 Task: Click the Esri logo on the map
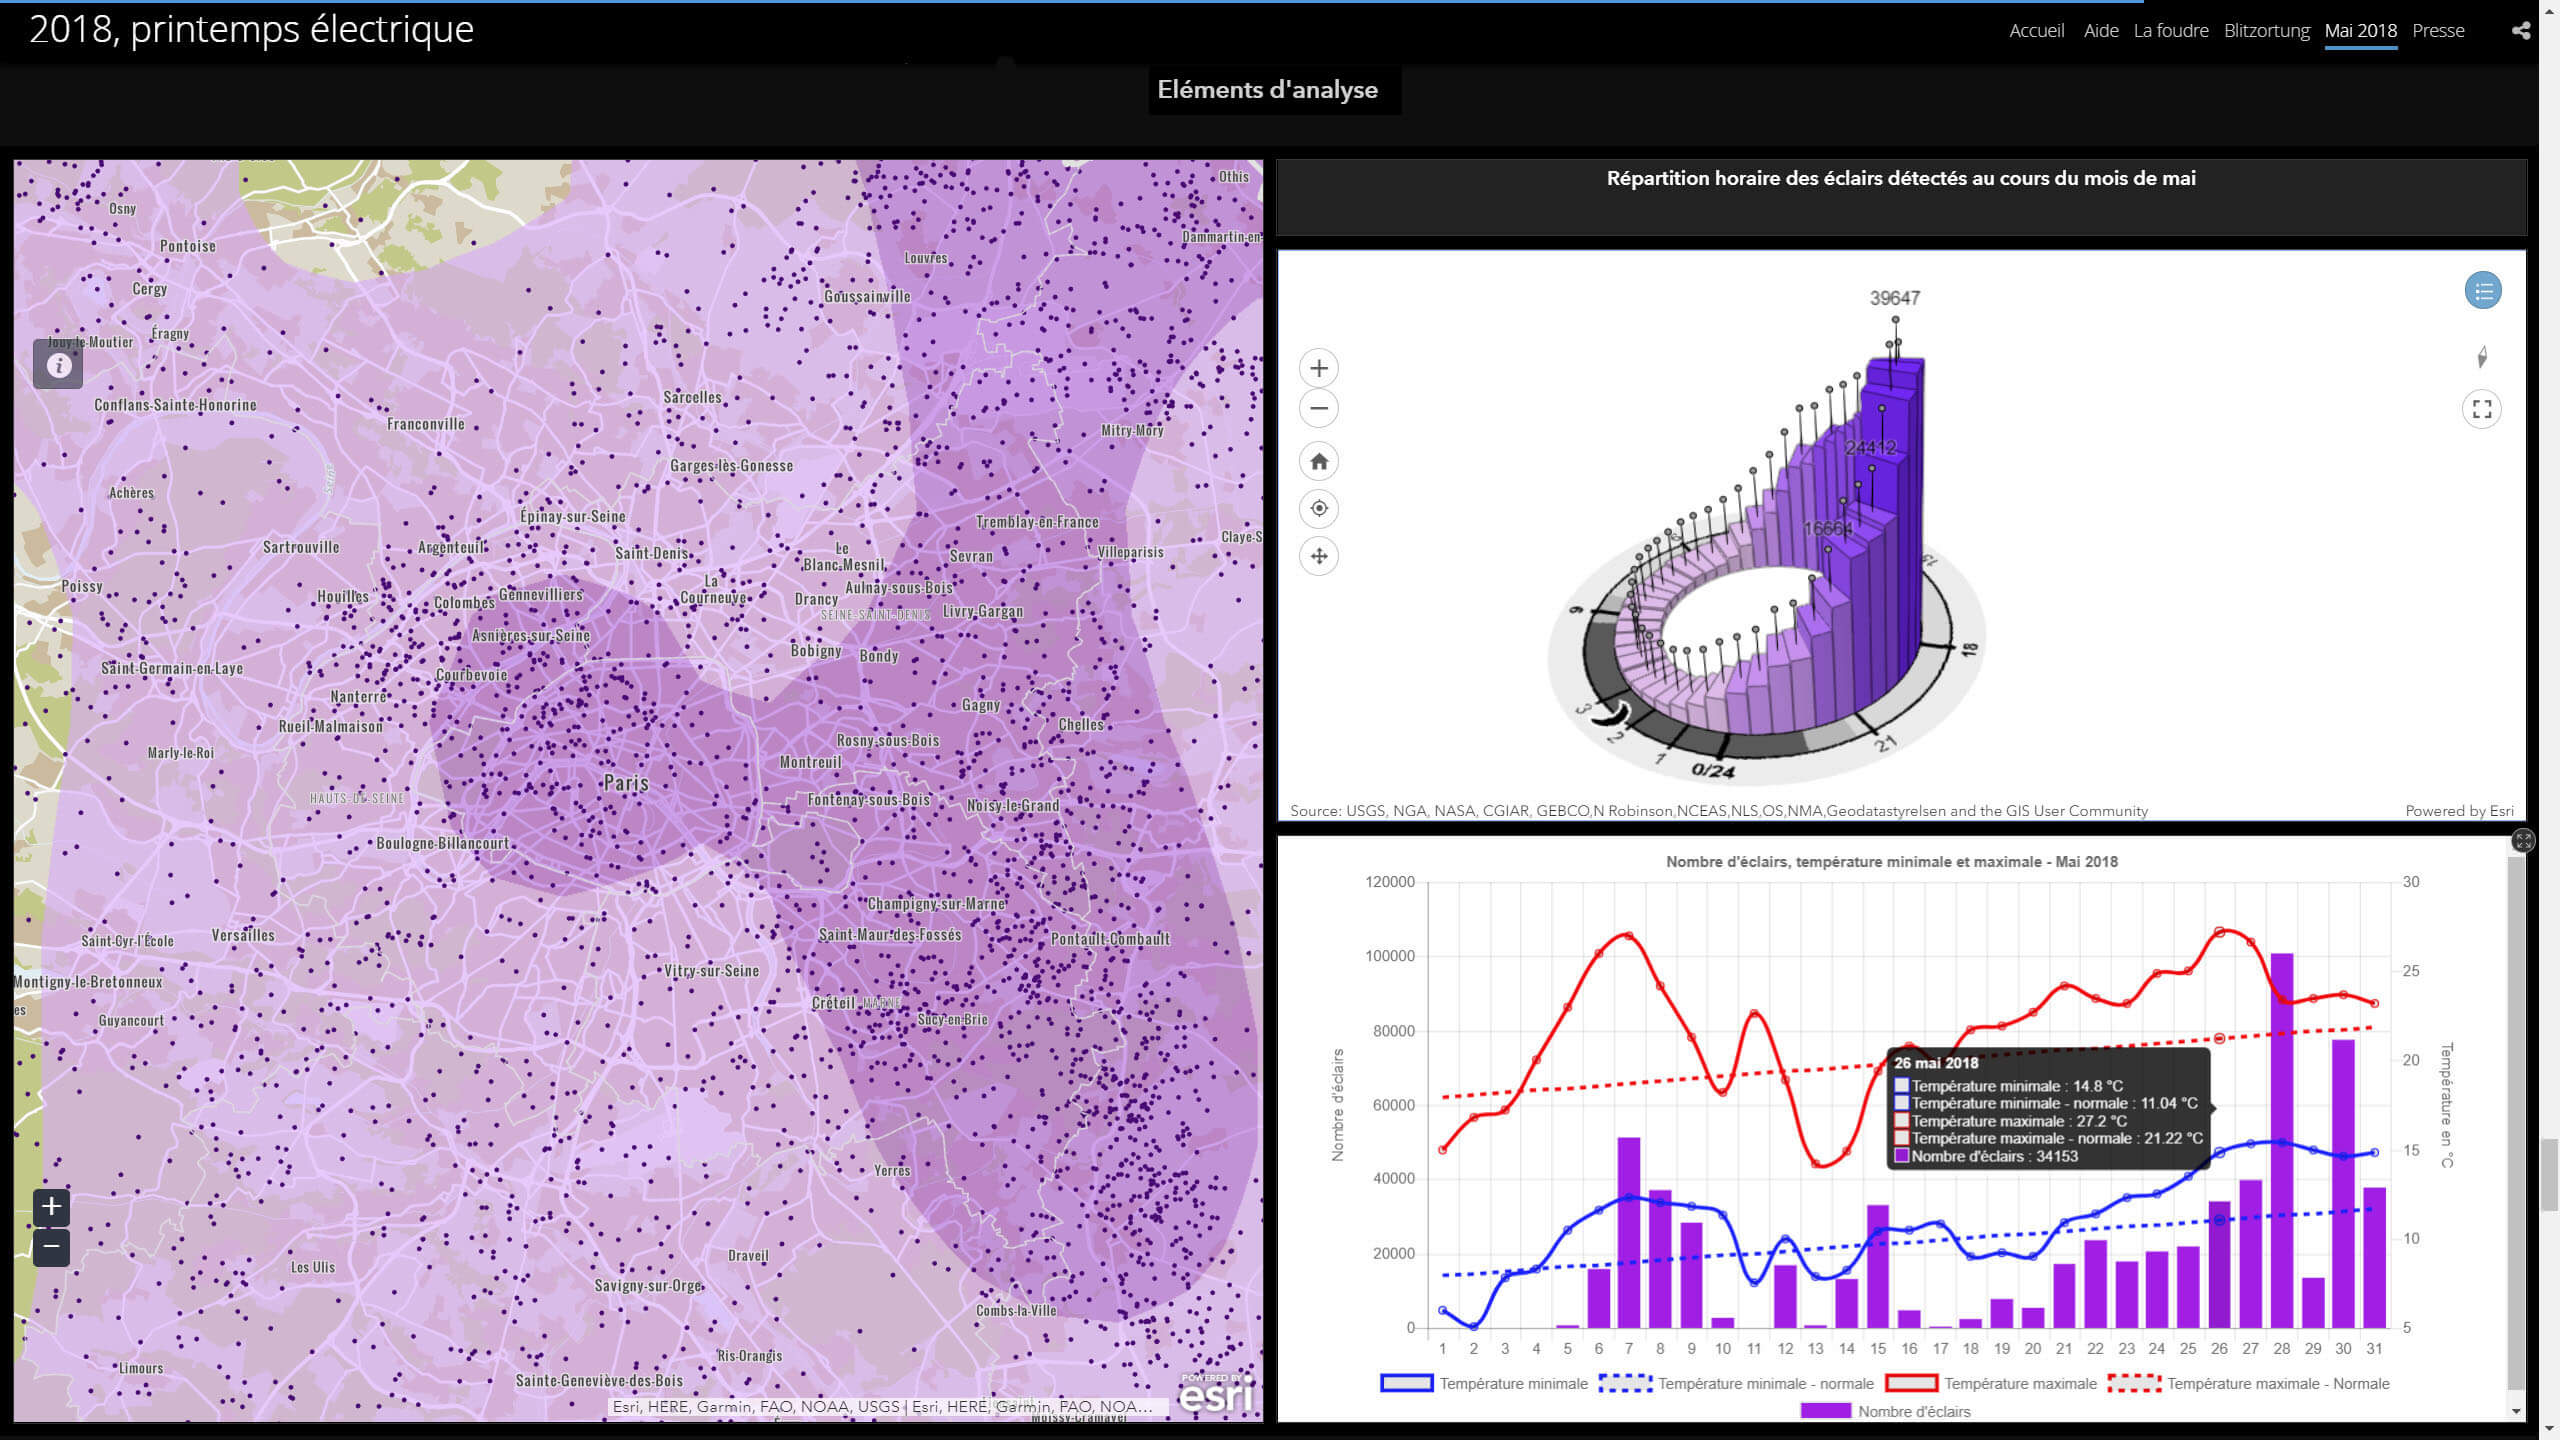pos(1216,1393)
